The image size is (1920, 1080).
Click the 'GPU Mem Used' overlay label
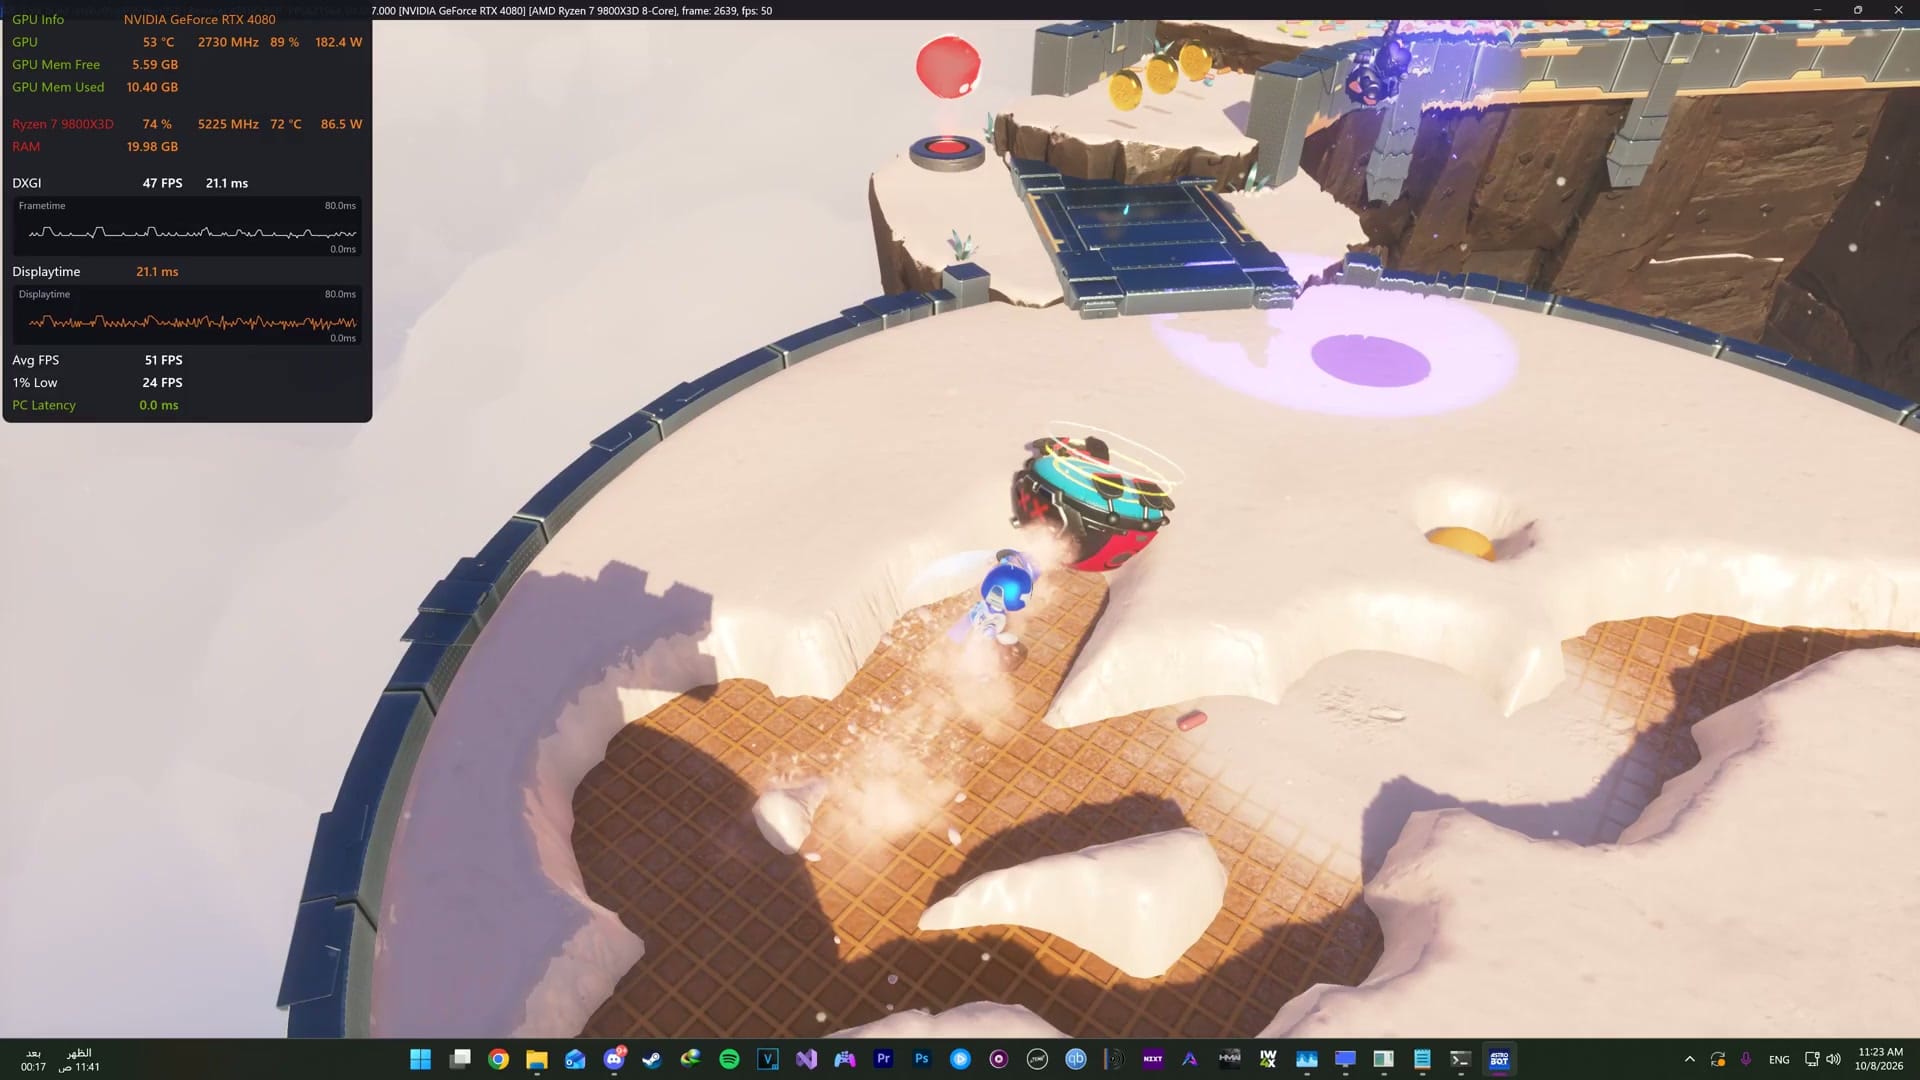tap(58, 87)
